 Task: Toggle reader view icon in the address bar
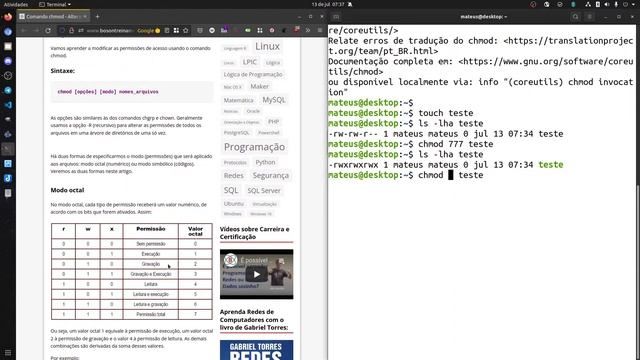click(167, 30)
